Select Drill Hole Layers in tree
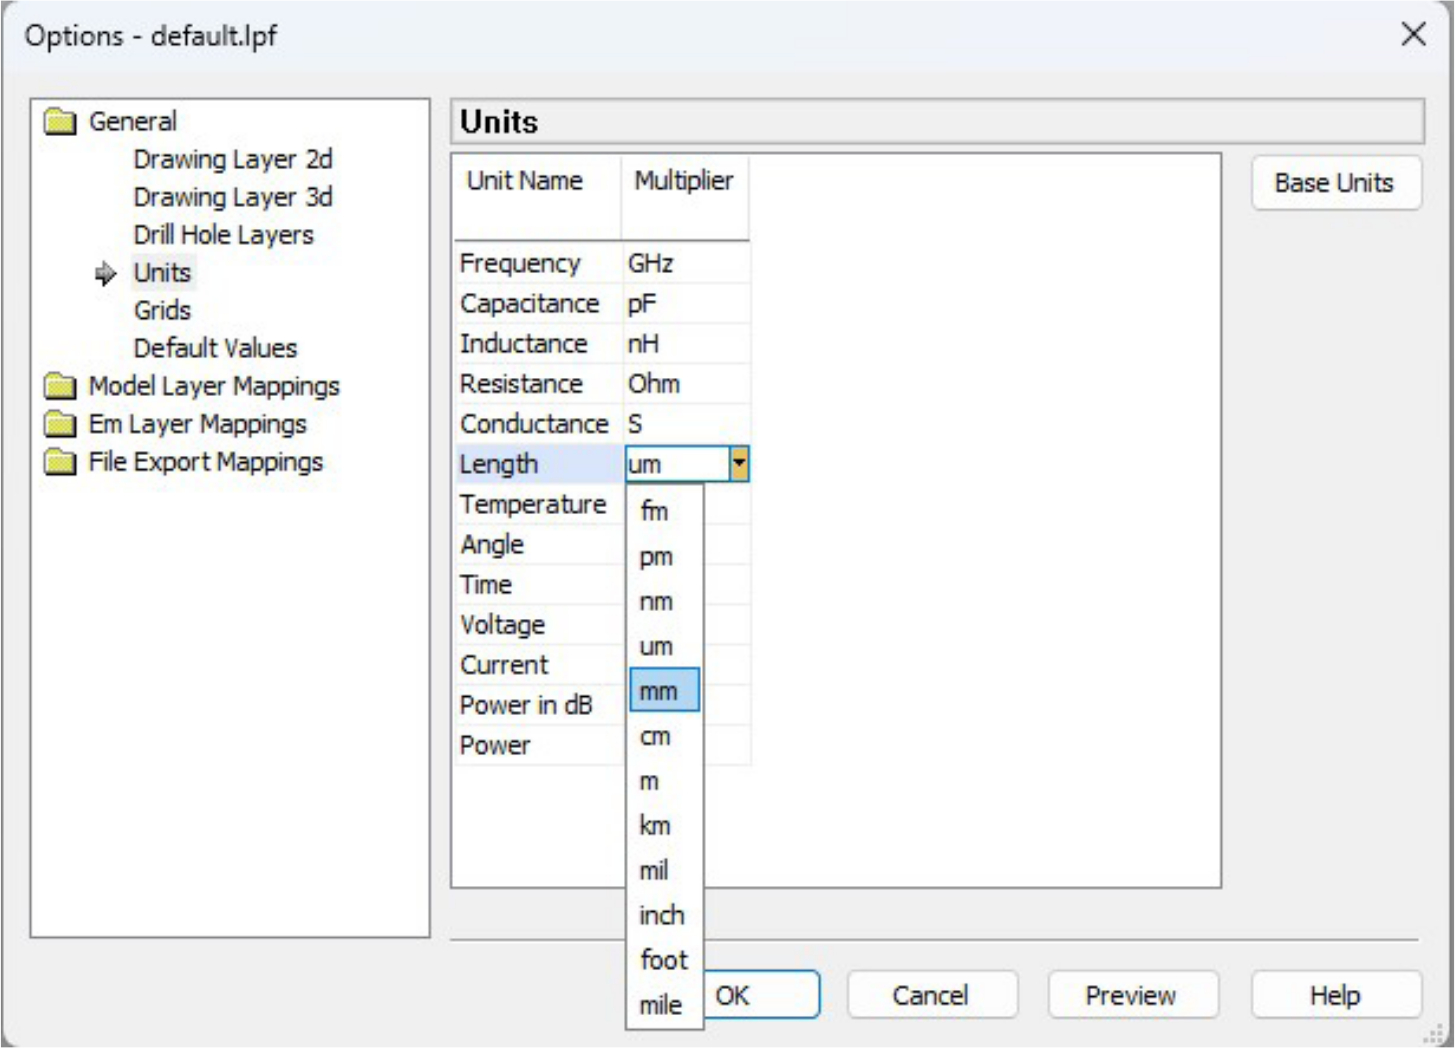The image size is (1455, 1048). [223, 235]
